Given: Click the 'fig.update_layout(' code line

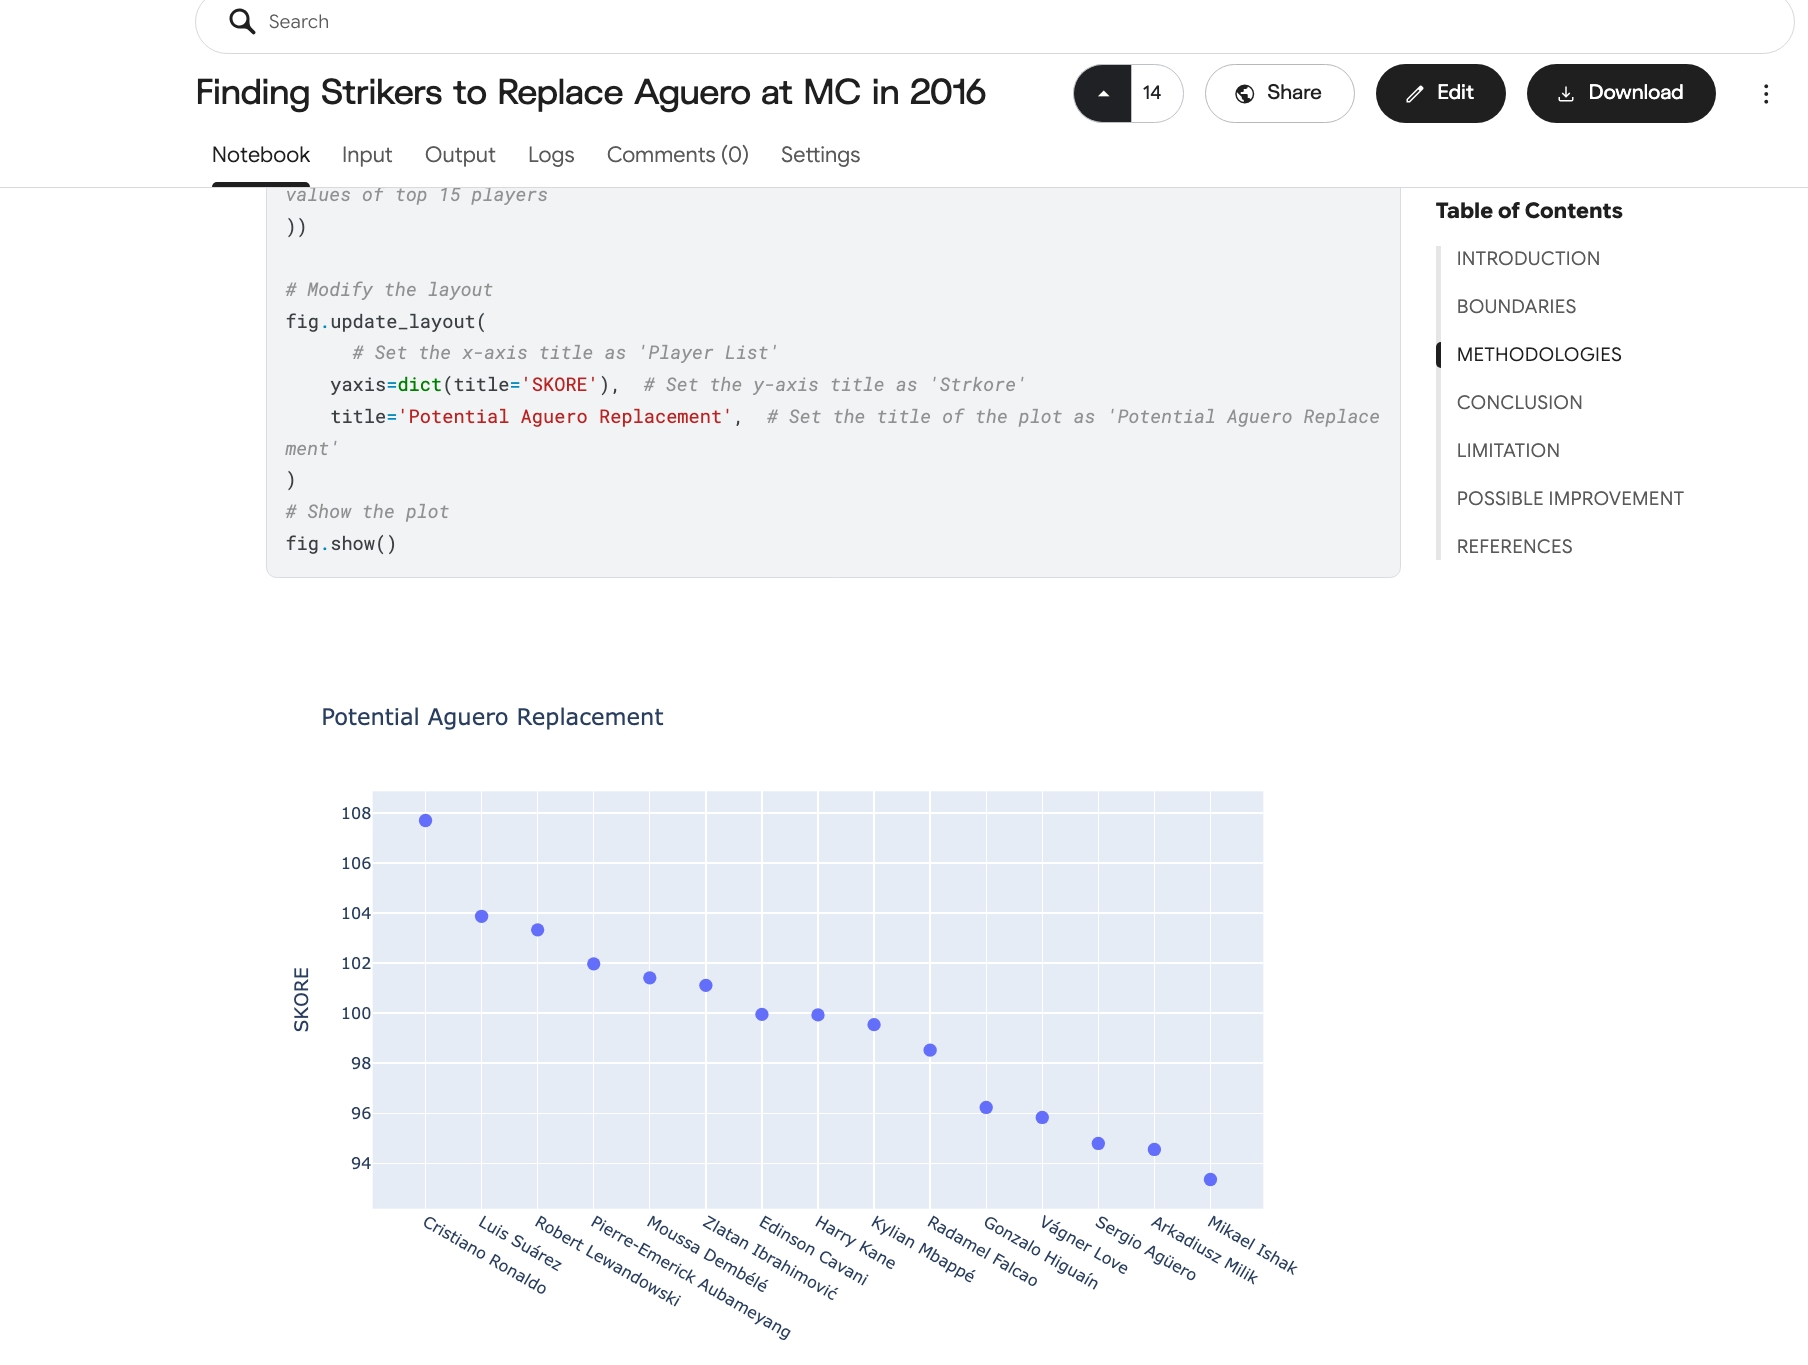Looking at the screenshot, I should point(386,322).
